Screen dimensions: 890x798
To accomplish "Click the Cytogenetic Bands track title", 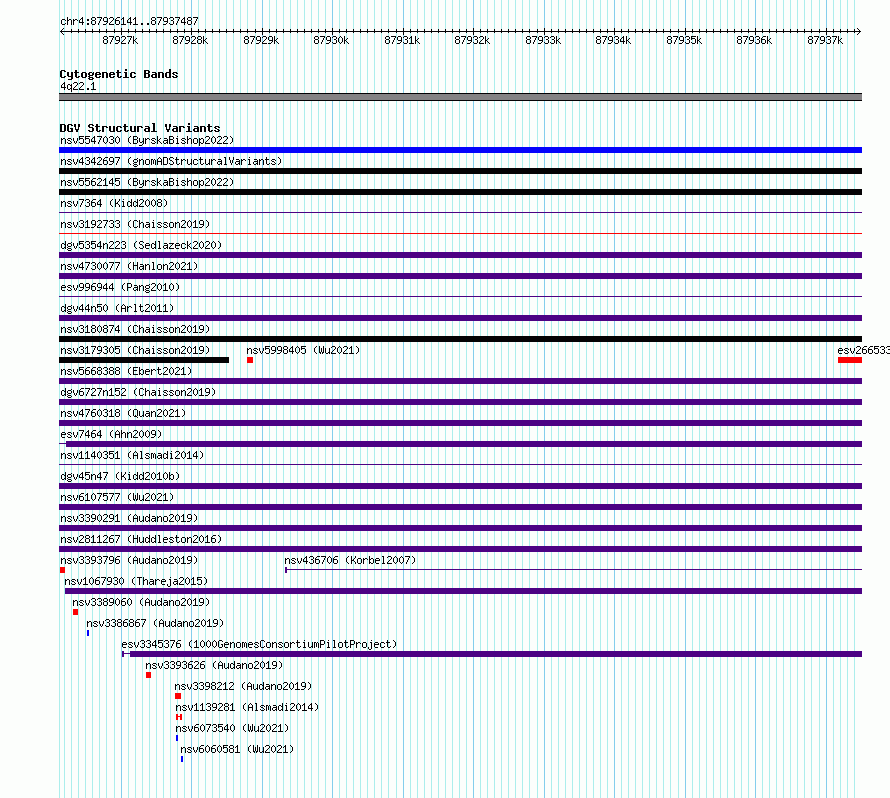I will coord(119,74).
